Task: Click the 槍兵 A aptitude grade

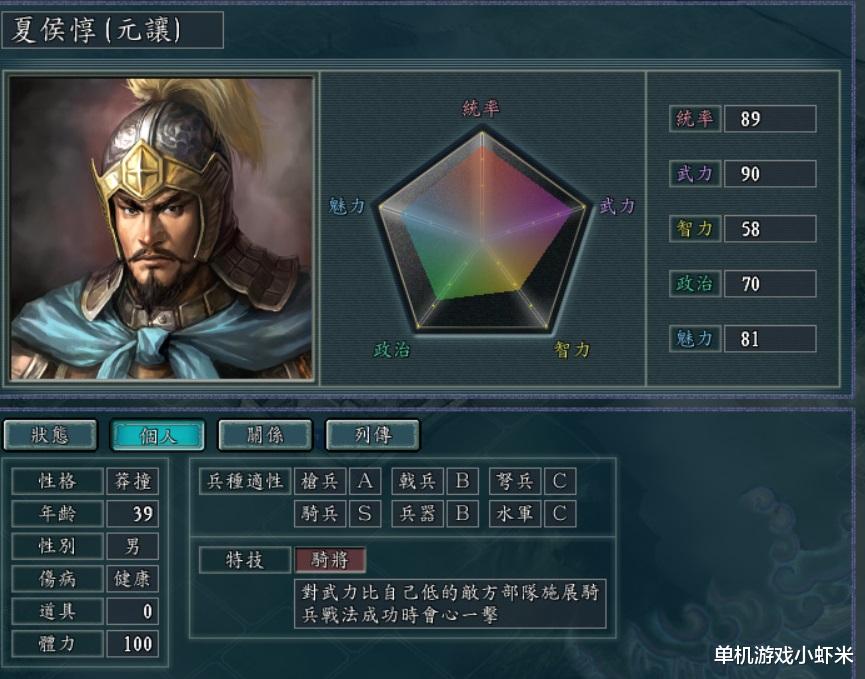Action: point(365,481)
